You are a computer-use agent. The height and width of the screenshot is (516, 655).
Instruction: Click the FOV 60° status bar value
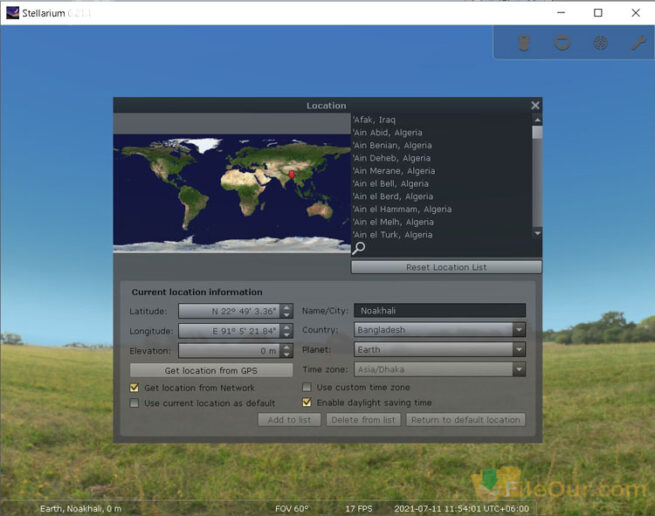[x=292, y=508]
